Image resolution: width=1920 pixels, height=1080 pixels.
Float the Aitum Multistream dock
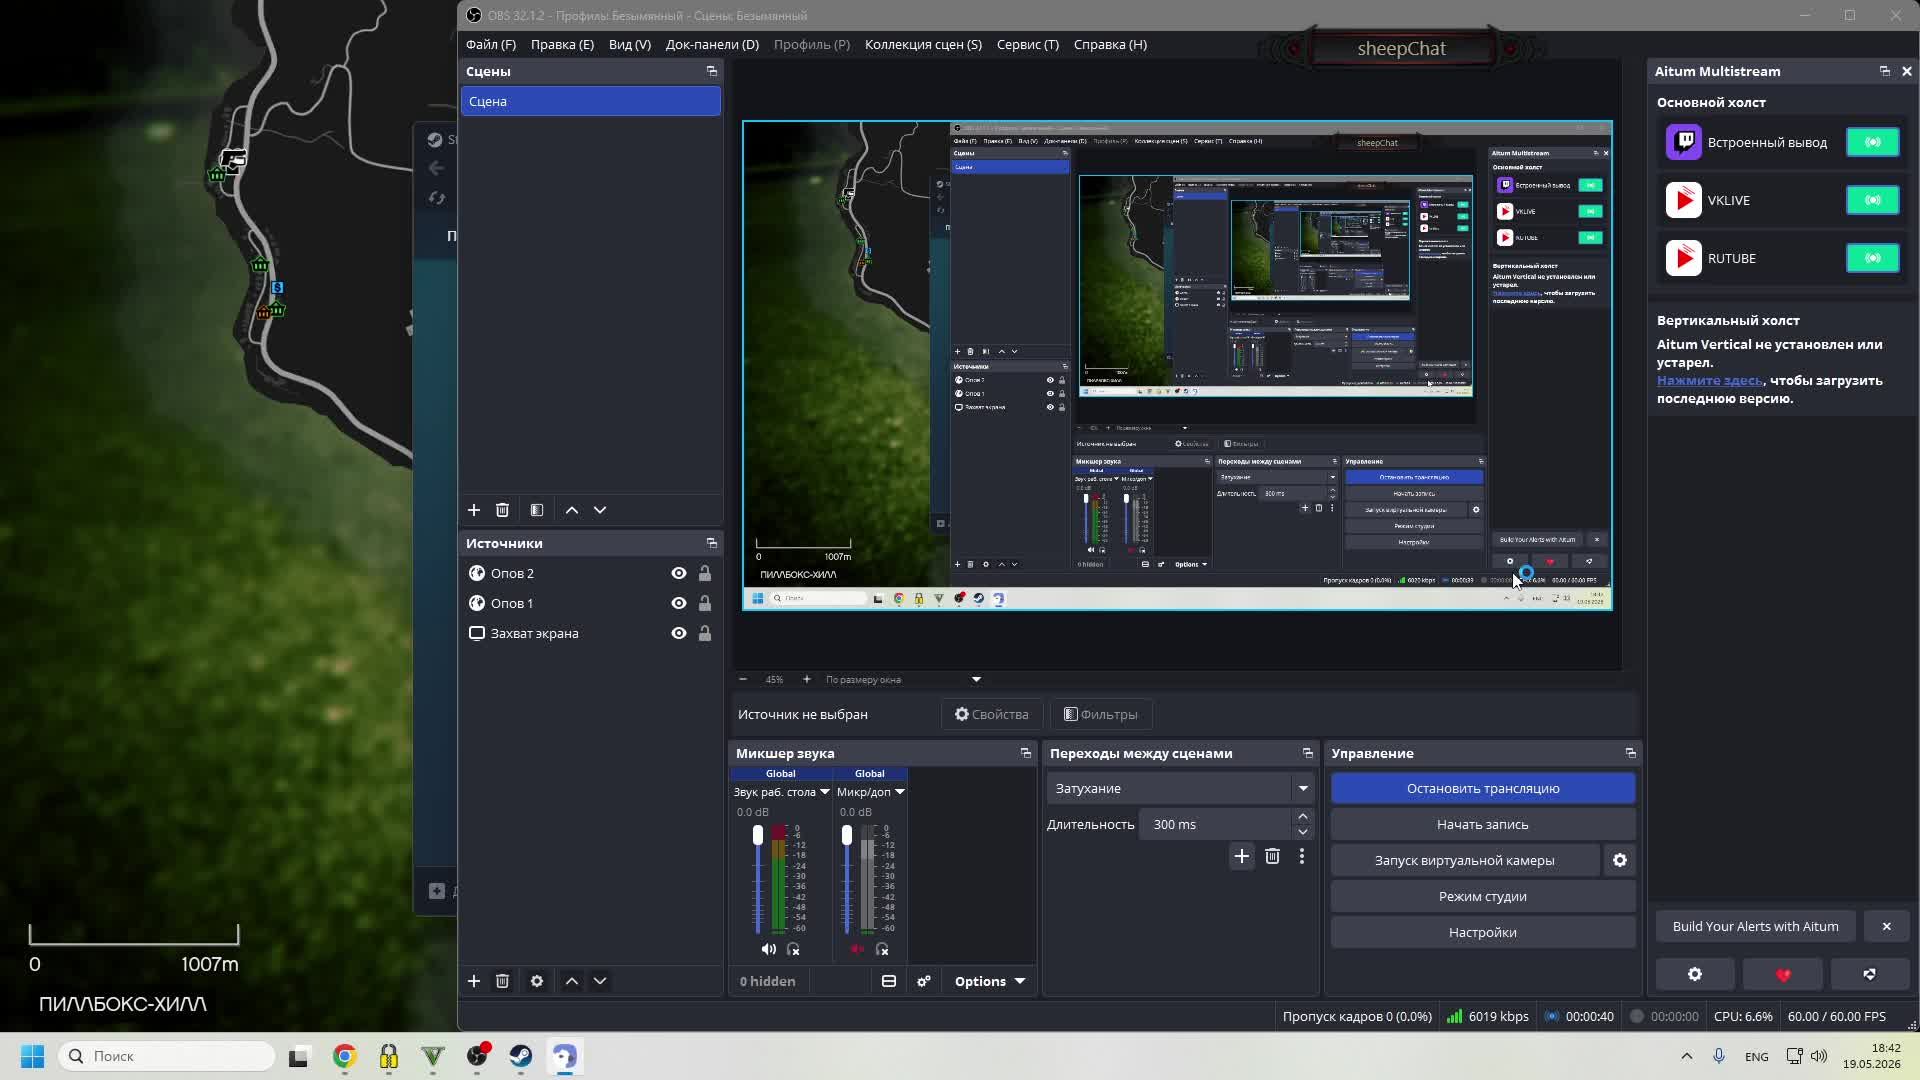tap(1885, 71)
